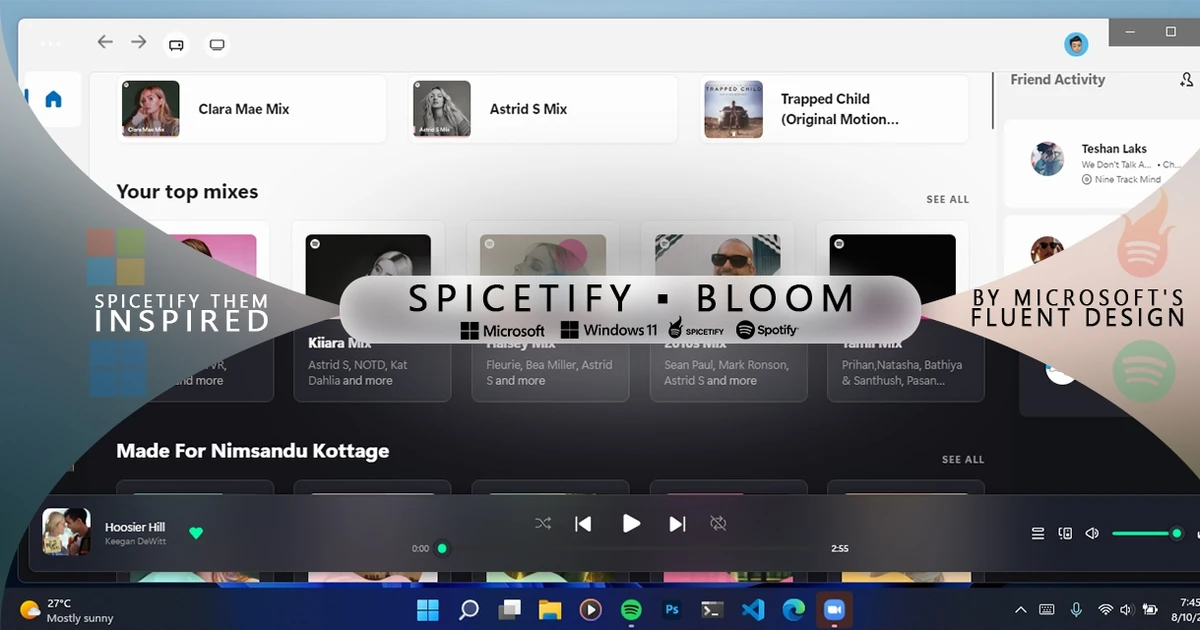Open the profile avatar menu
This screenshot has width=1200, height=630.
pos(1075,43)
